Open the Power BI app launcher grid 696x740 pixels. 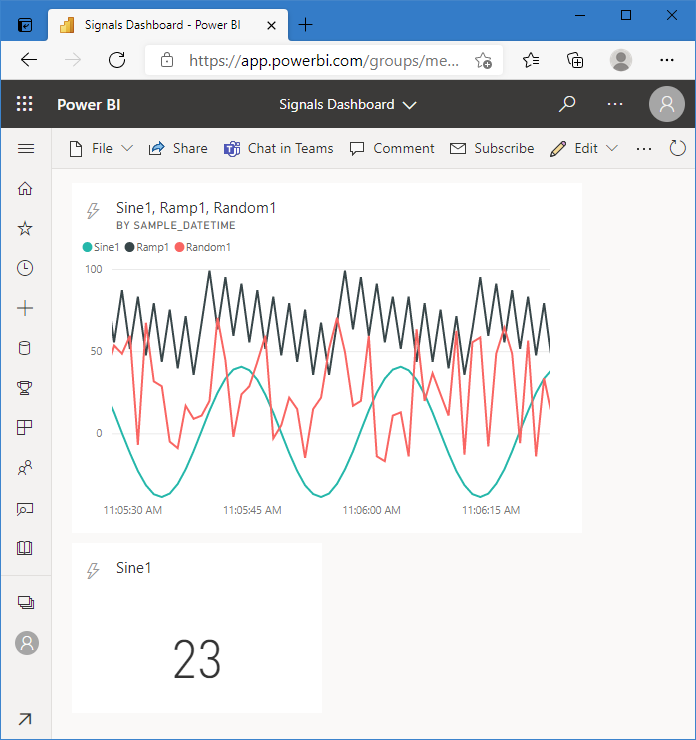[25, 104]
